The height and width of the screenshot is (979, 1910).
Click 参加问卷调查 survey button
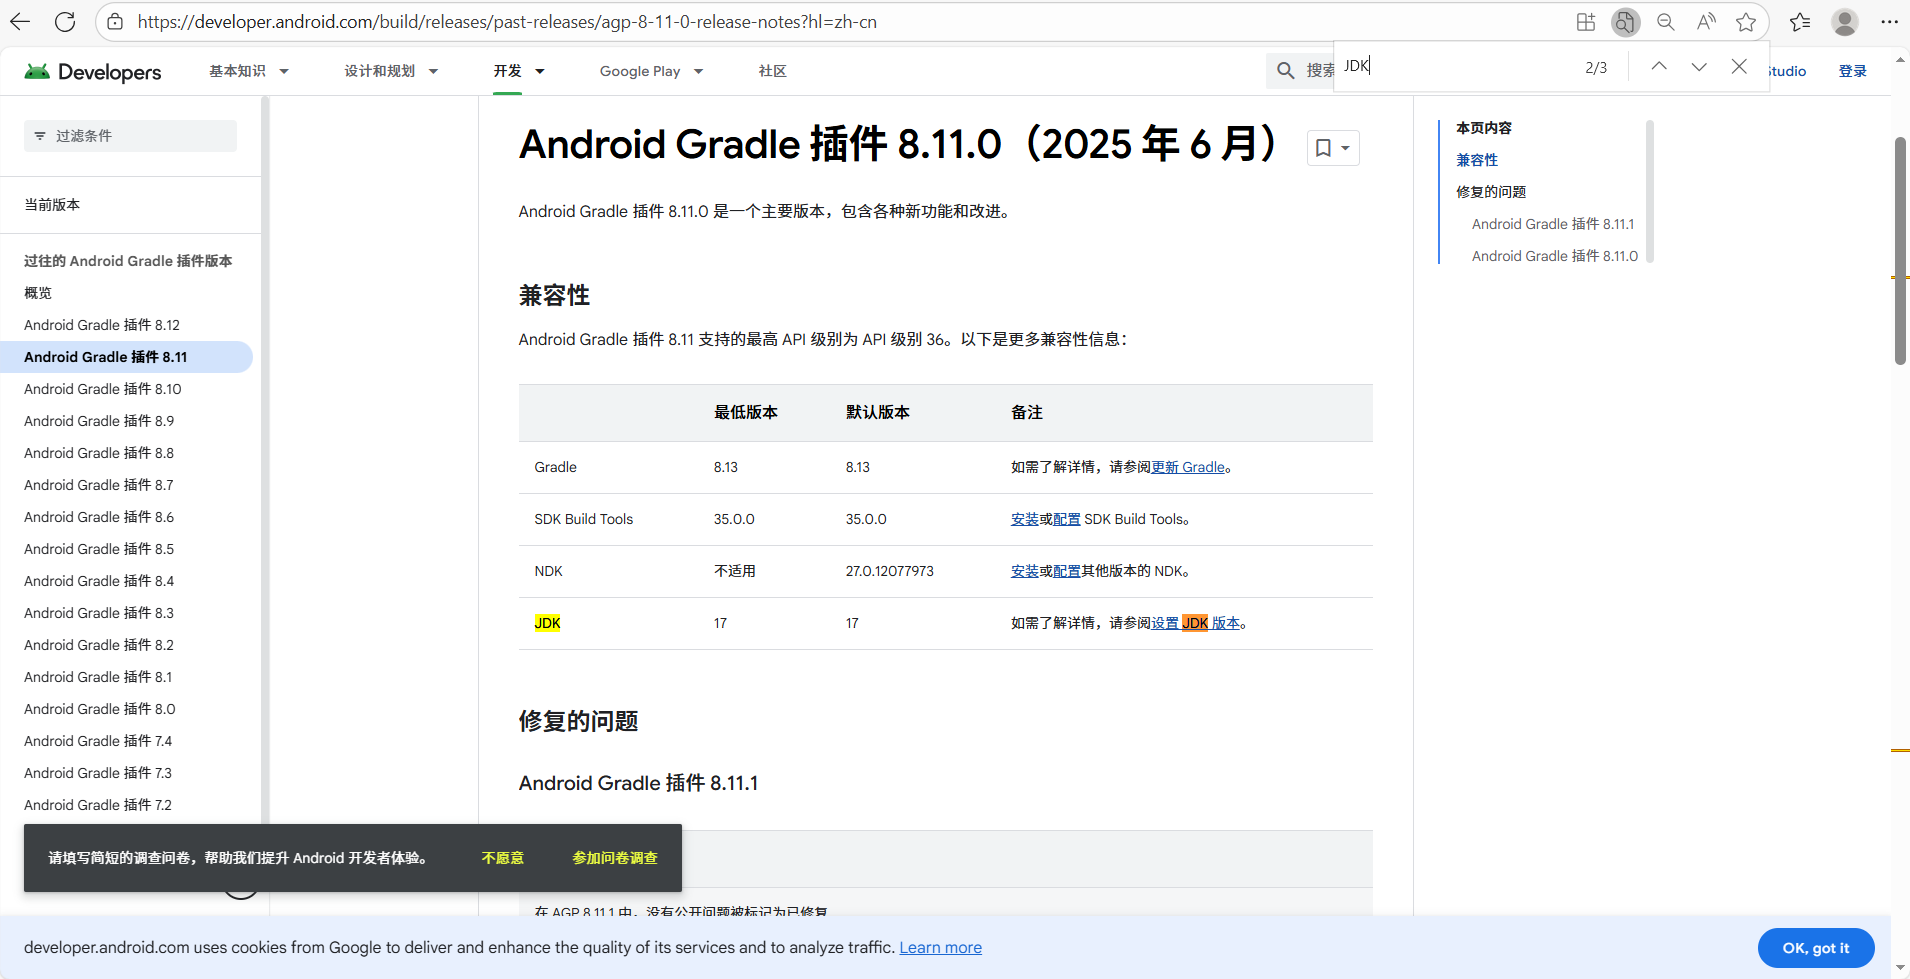click(615, 858)
